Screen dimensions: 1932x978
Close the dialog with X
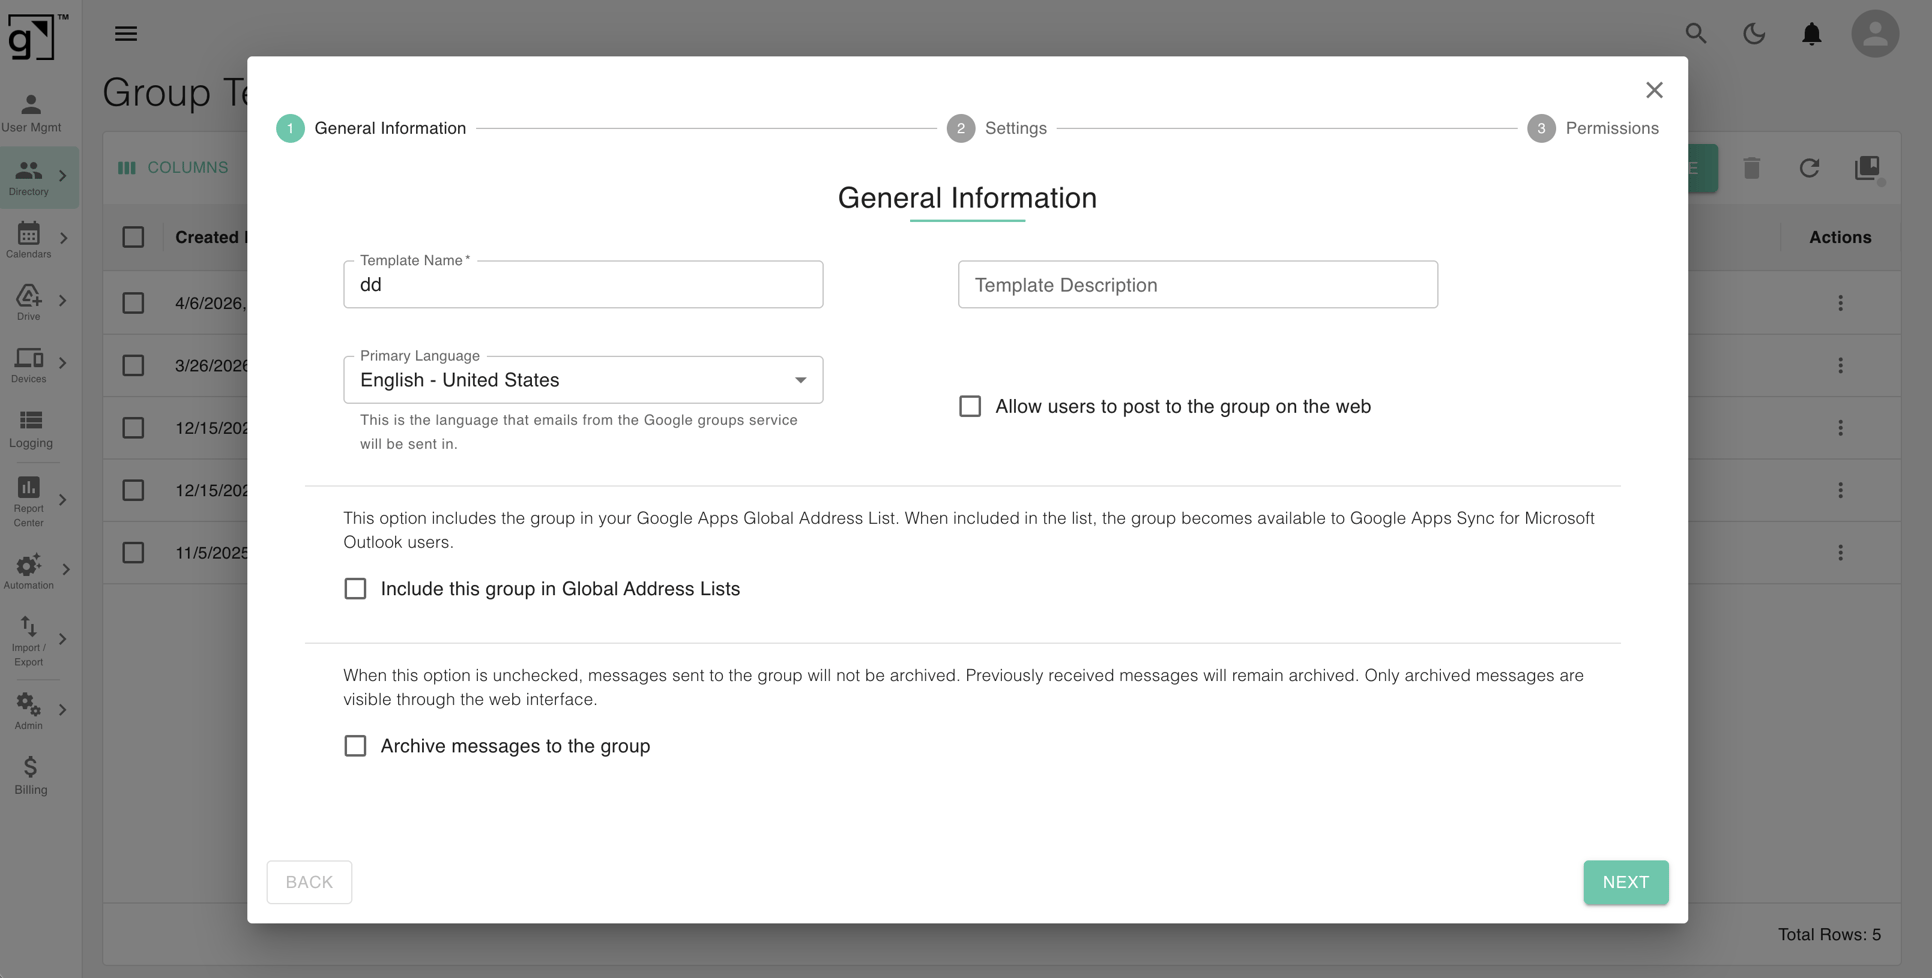click(x=1654, y=90)
